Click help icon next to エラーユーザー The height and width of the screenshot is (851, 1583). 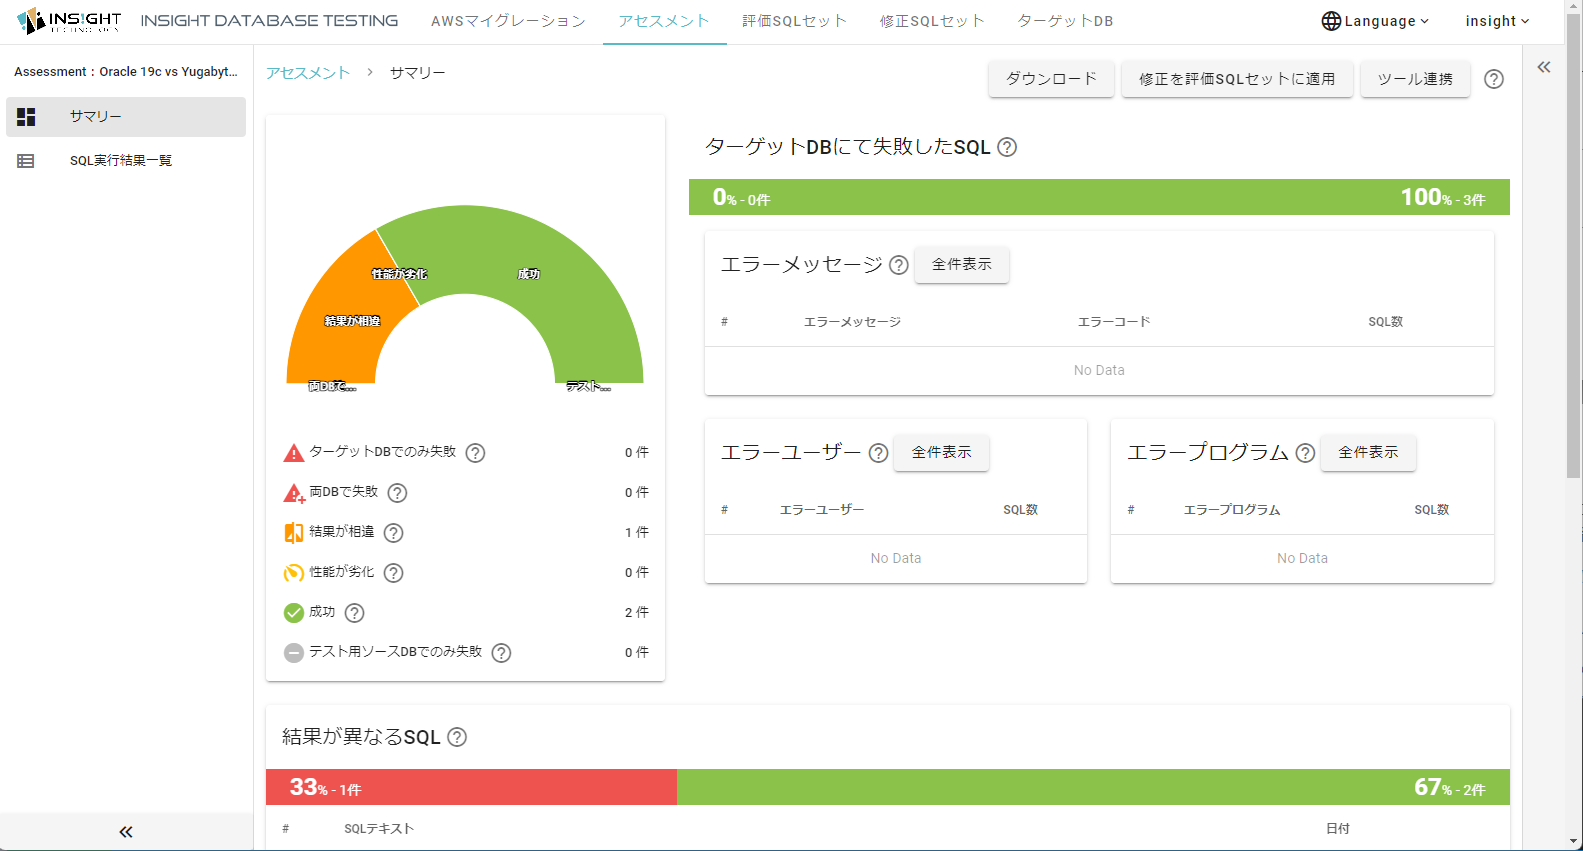point(878,453)
